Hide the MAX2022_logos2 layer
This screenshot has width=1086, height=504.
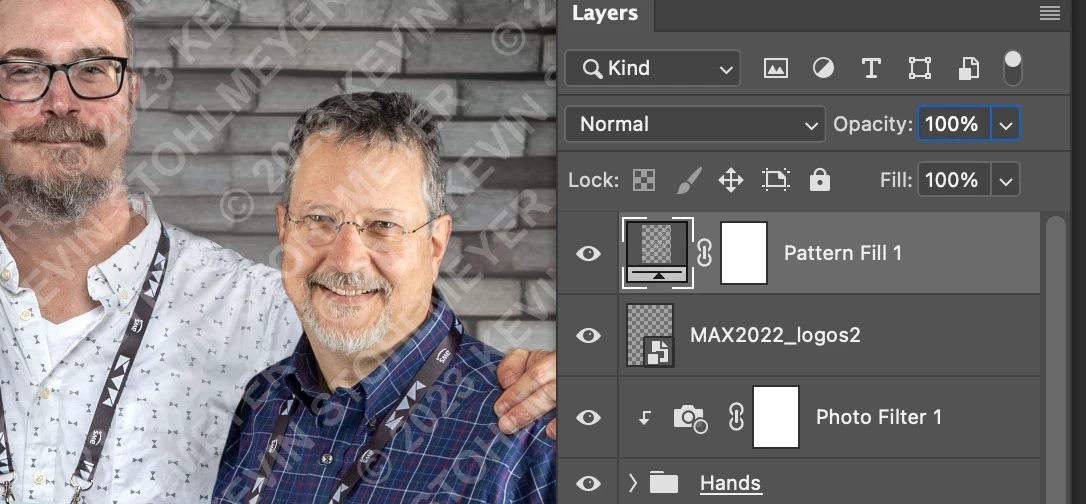pos(588,336)
